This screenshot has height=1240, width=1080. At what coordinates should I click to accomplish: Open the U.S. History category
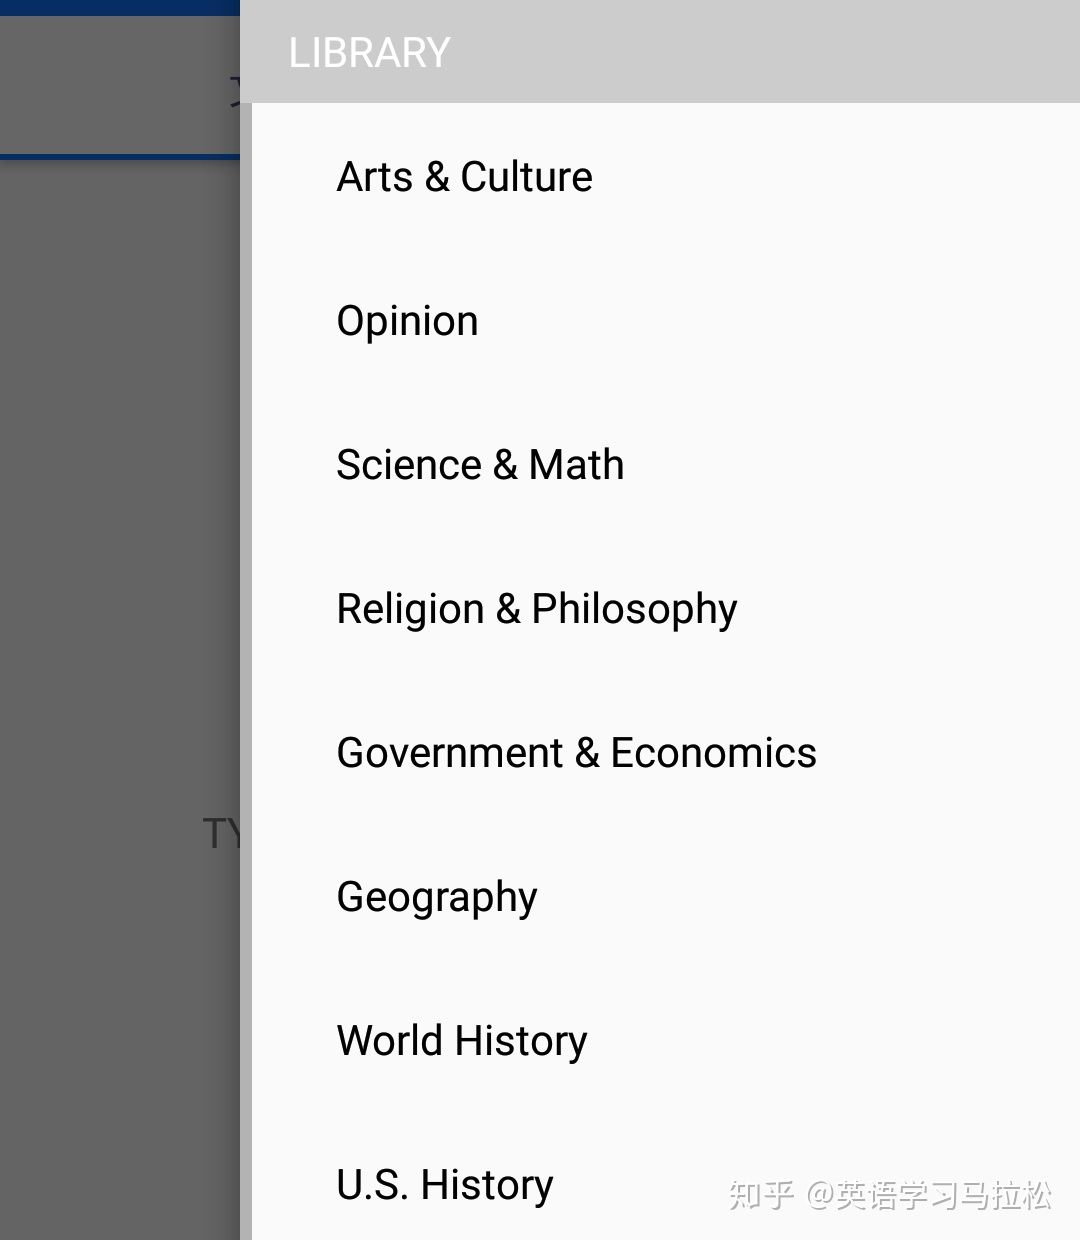(x=445, y=1185)
